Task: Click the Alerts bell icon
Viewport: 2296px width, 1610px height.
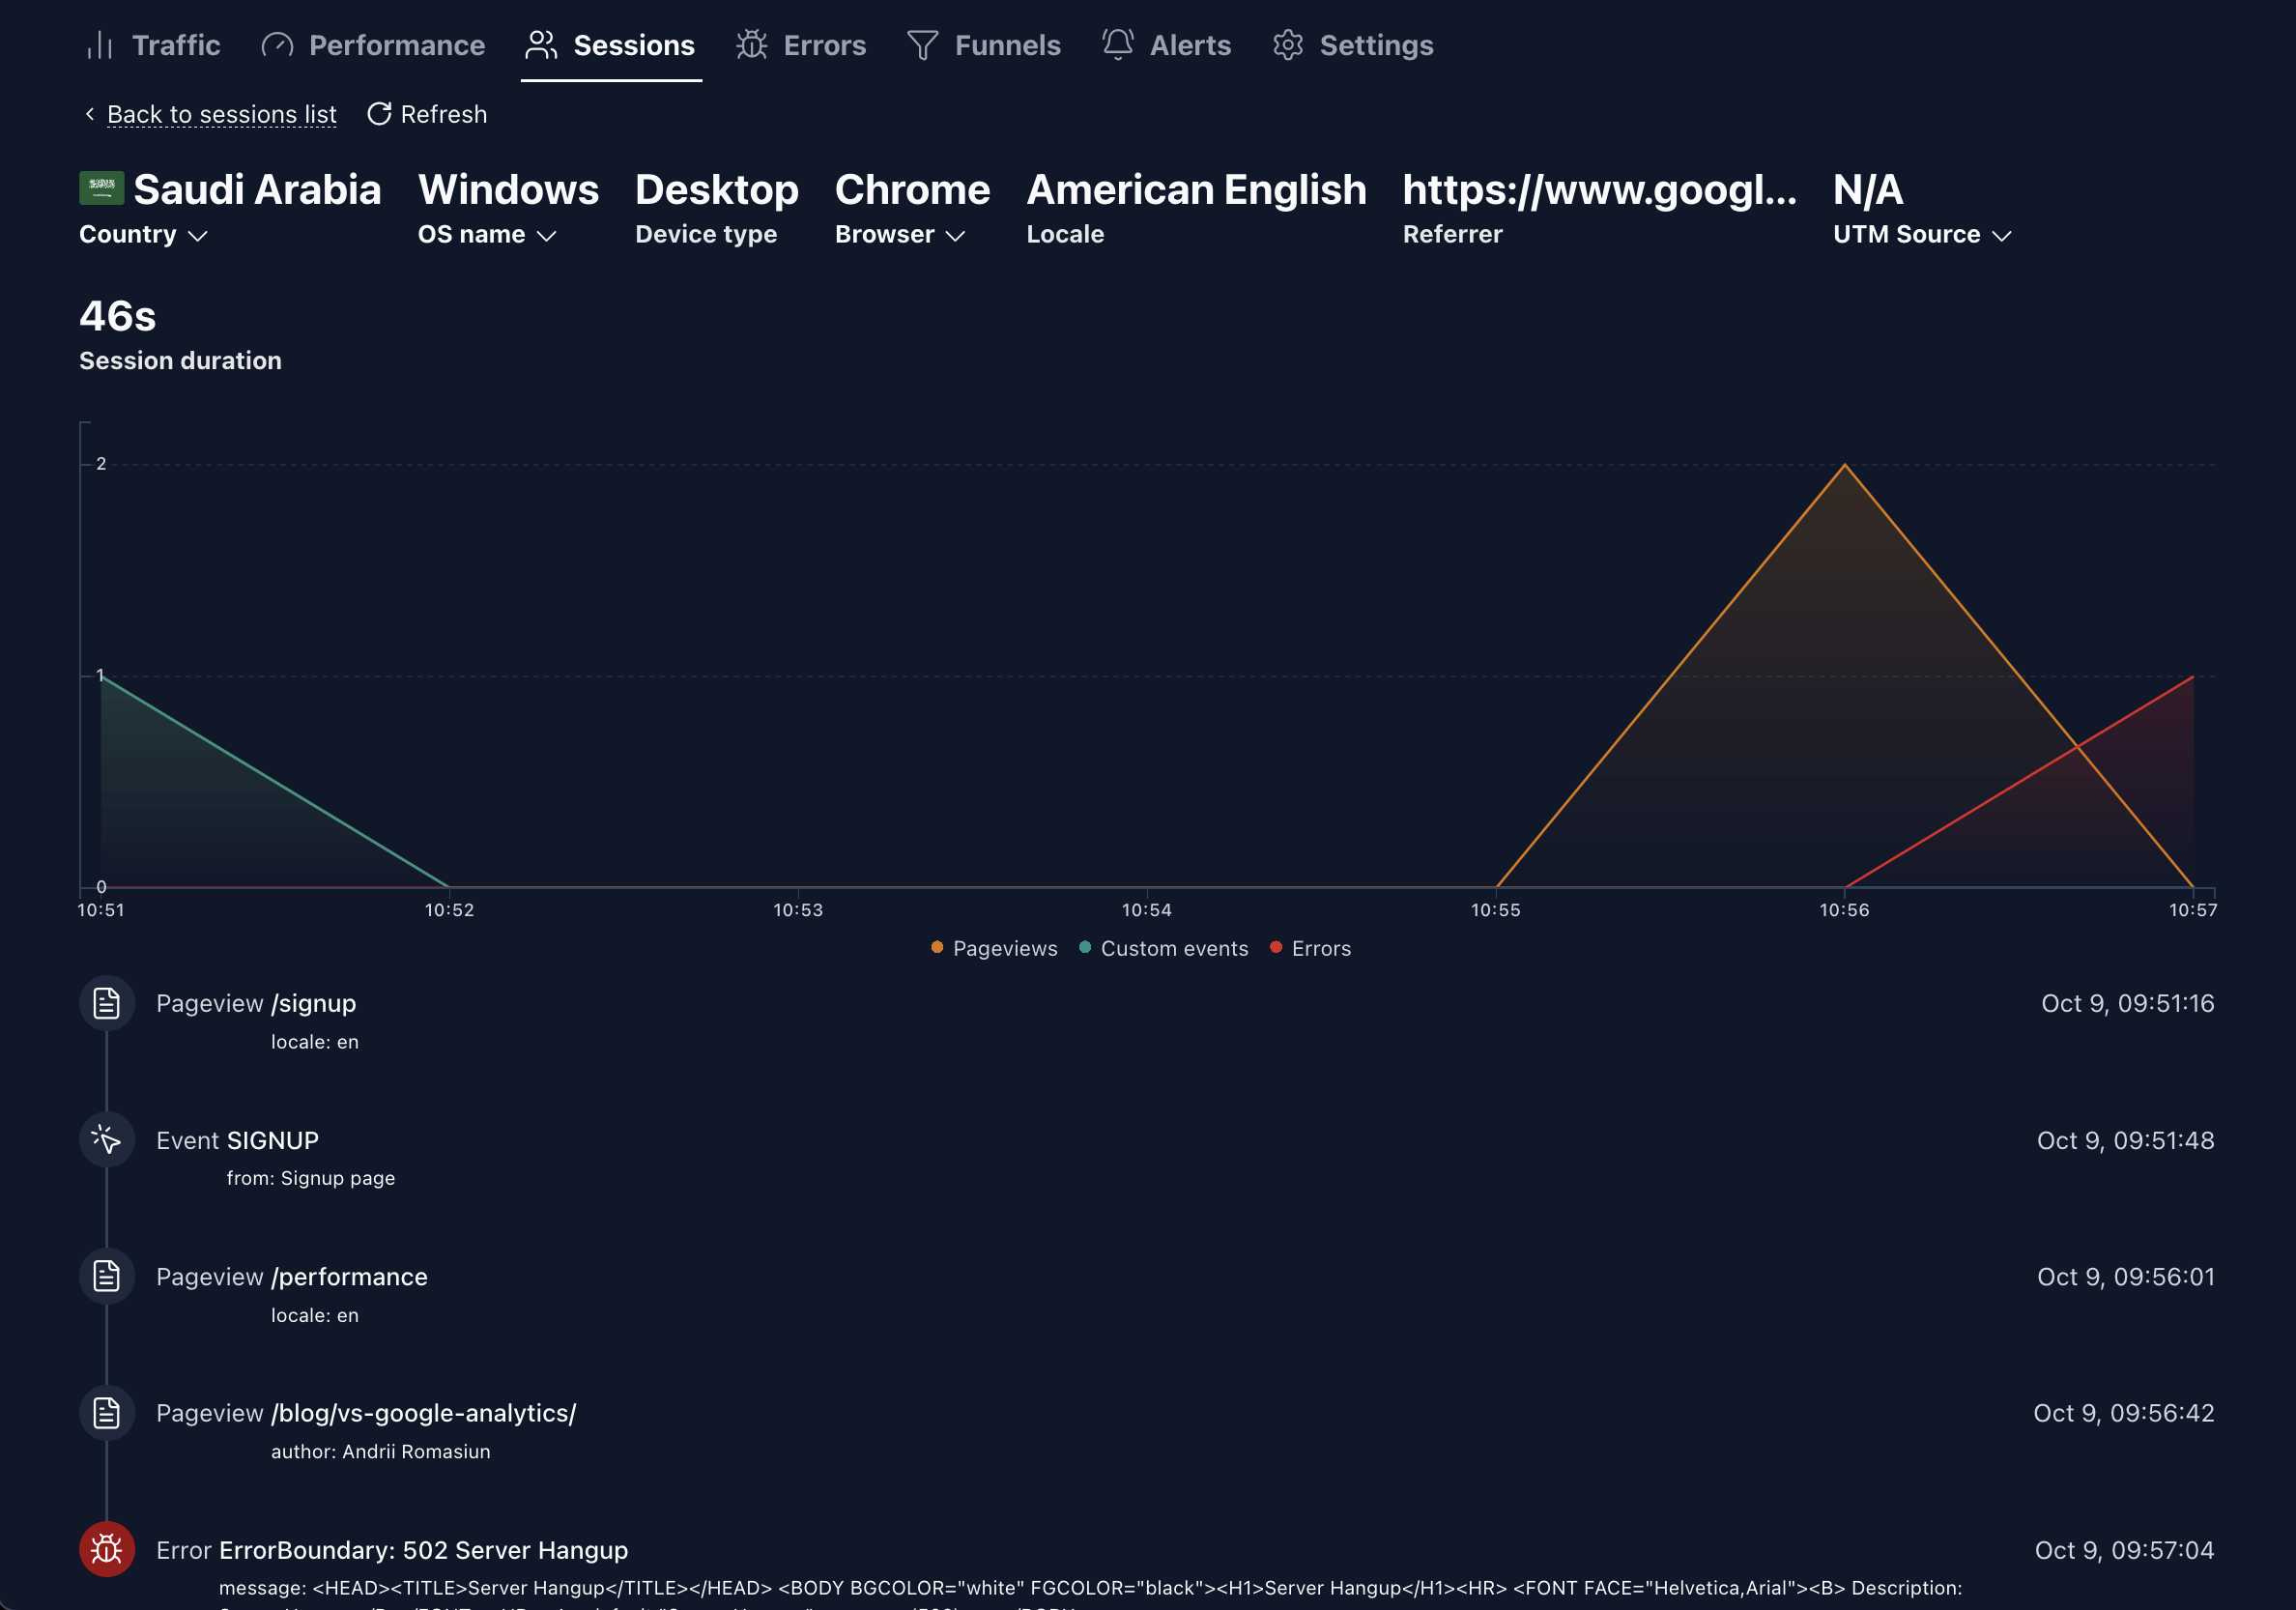Action: tap(1117, 44)
